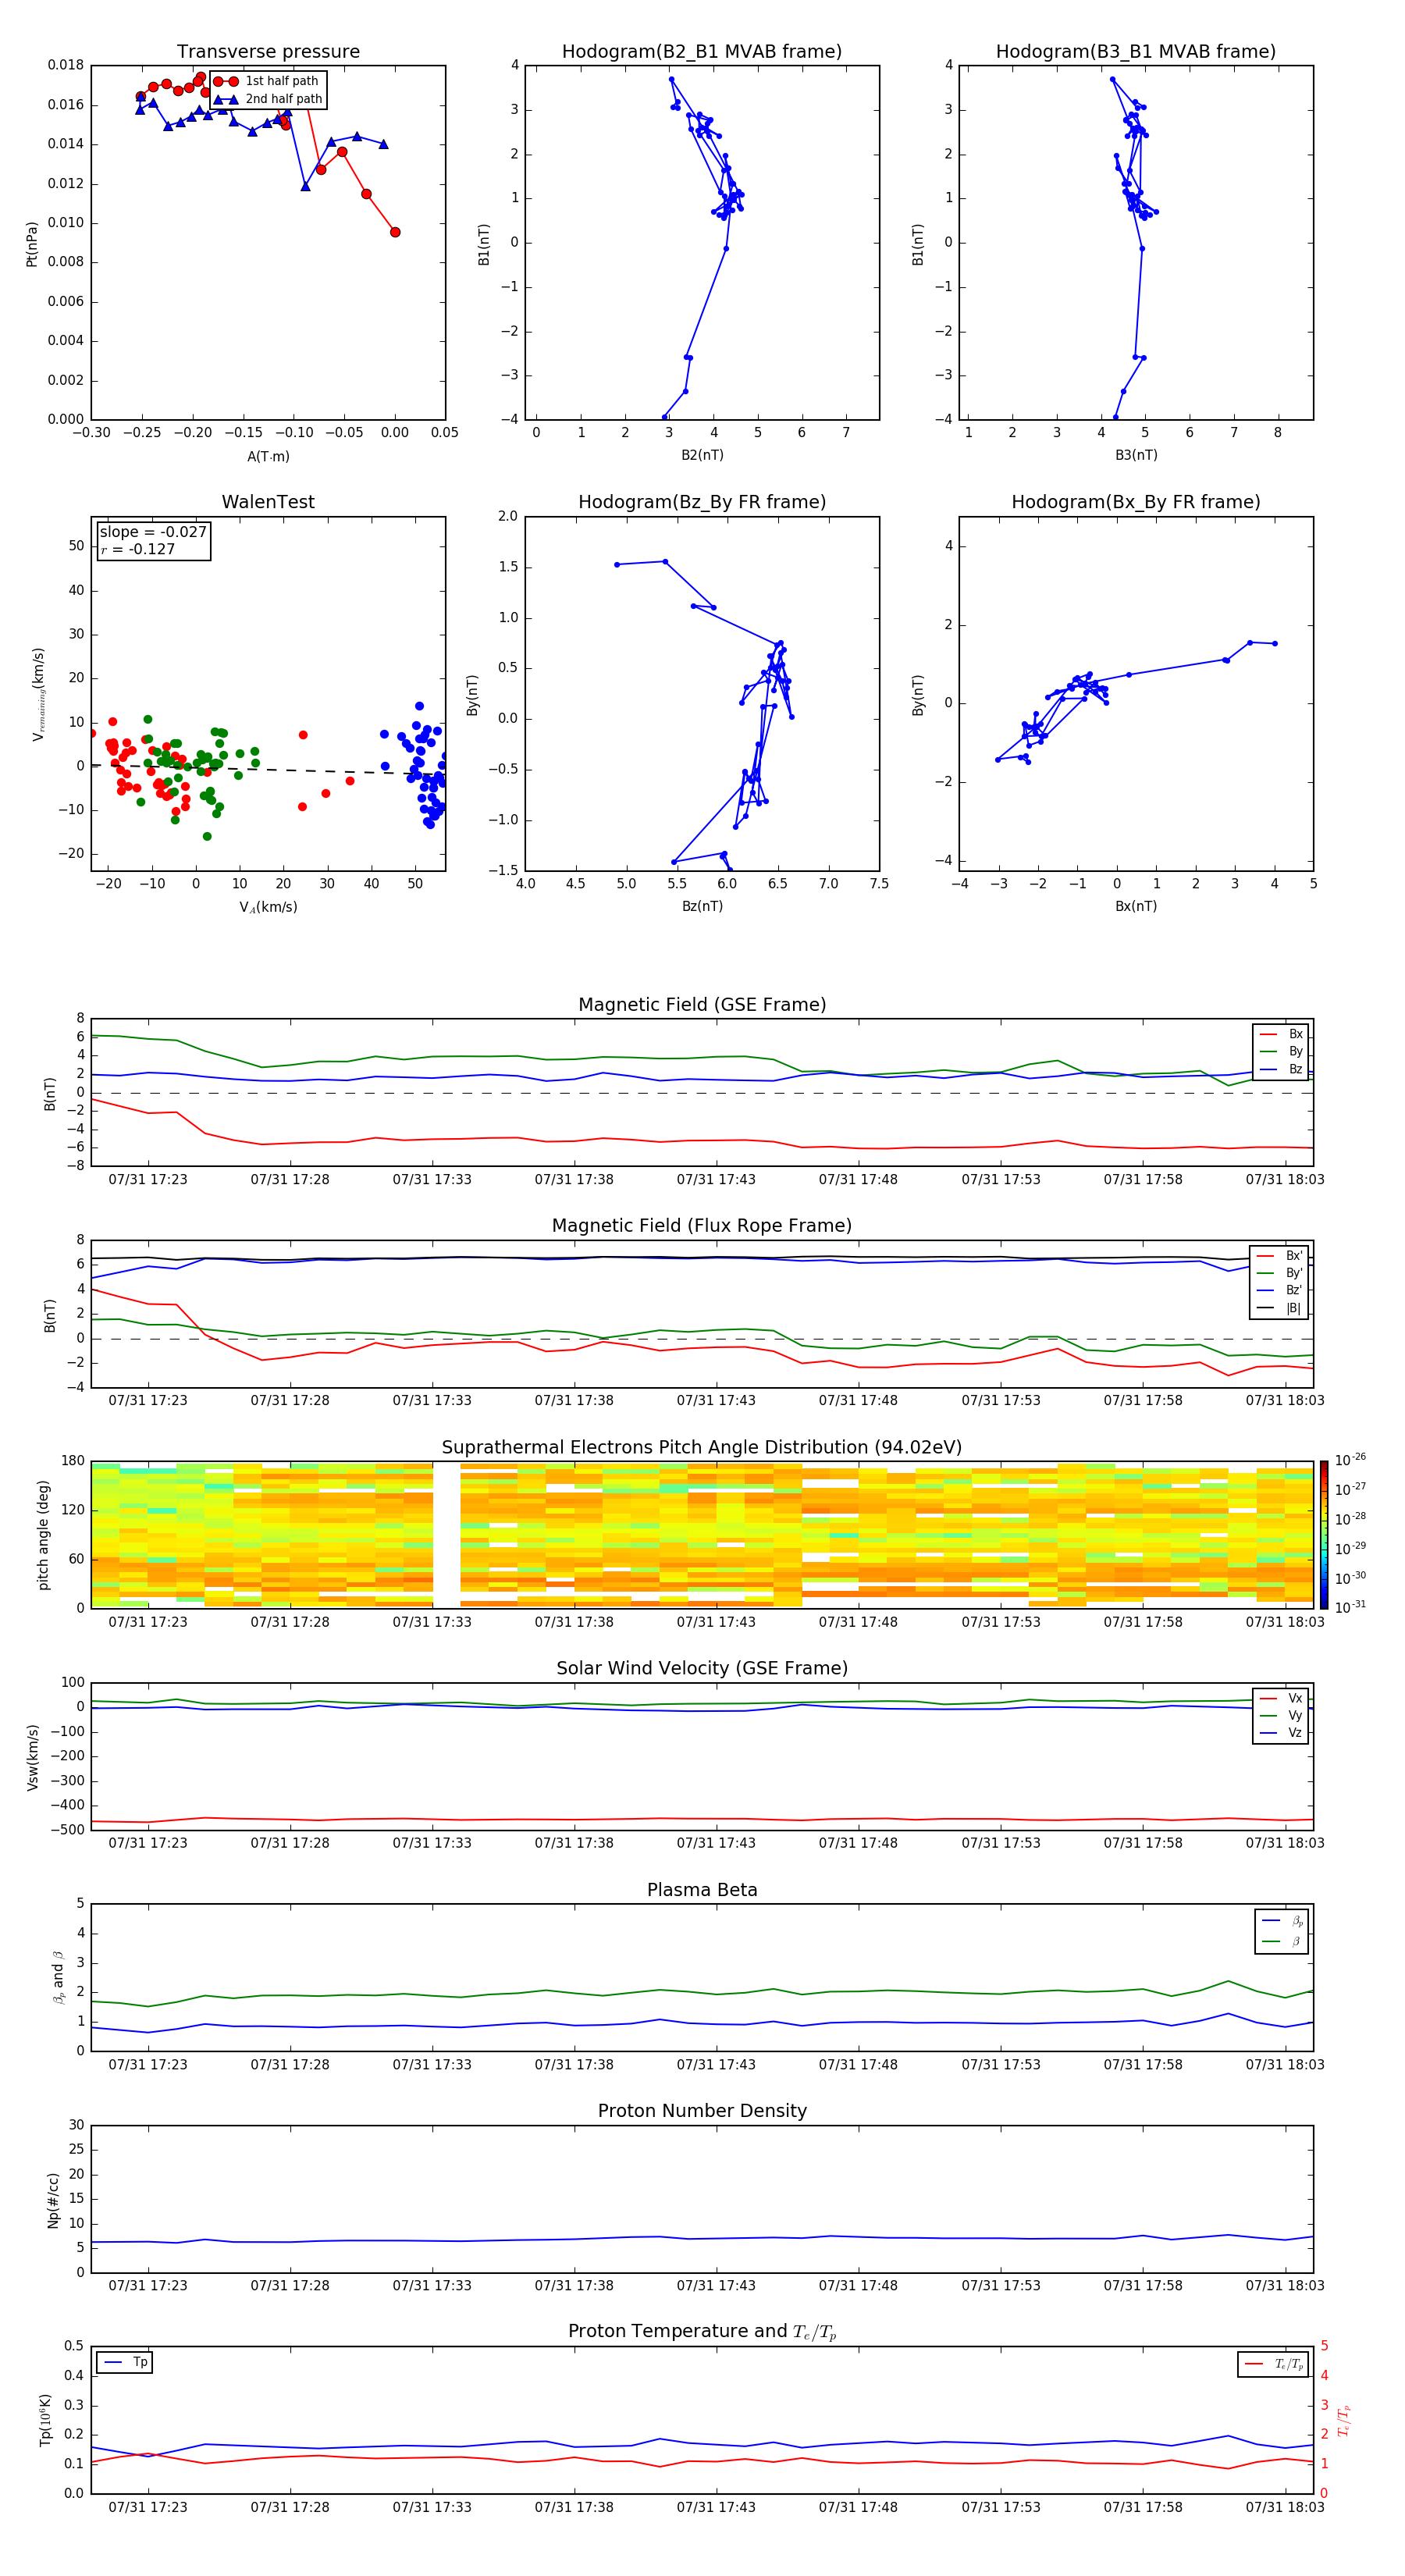The width and height of the screenshot is (1405, 2576).
Task: Click the "Np(#/cc)" y-axis label
Action: point(53,2199)
